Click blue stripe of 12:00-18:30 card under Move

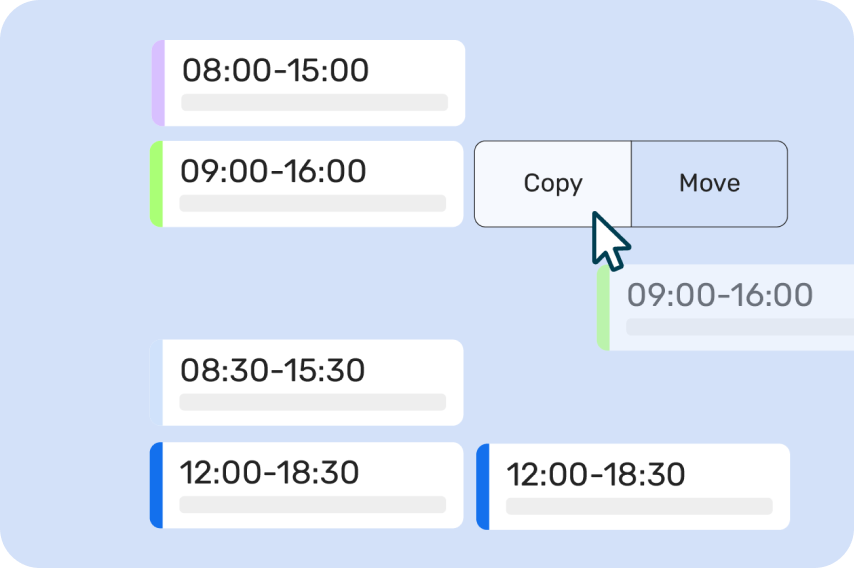tap(483, 486)
